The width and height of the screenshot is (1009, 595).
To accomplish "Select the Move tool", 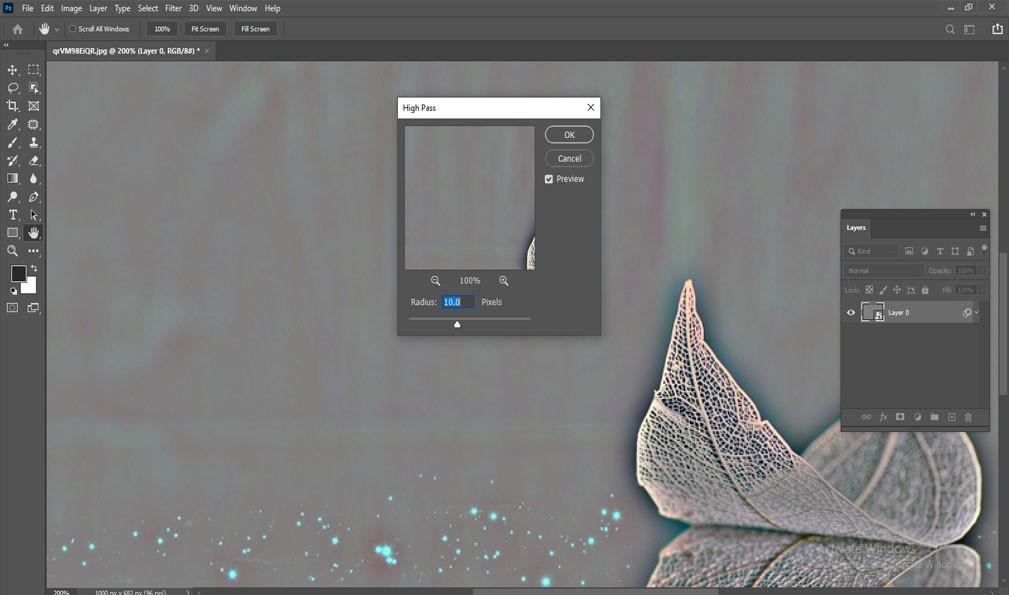I will [12, 69].
